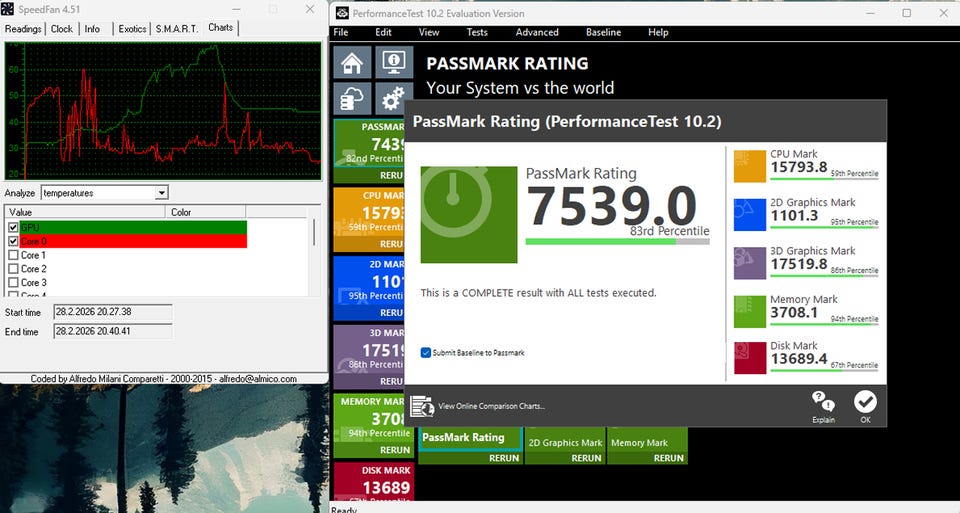Open PerformanceTest Tests menu
Screen dimensions: 960x513
(477, 32)
